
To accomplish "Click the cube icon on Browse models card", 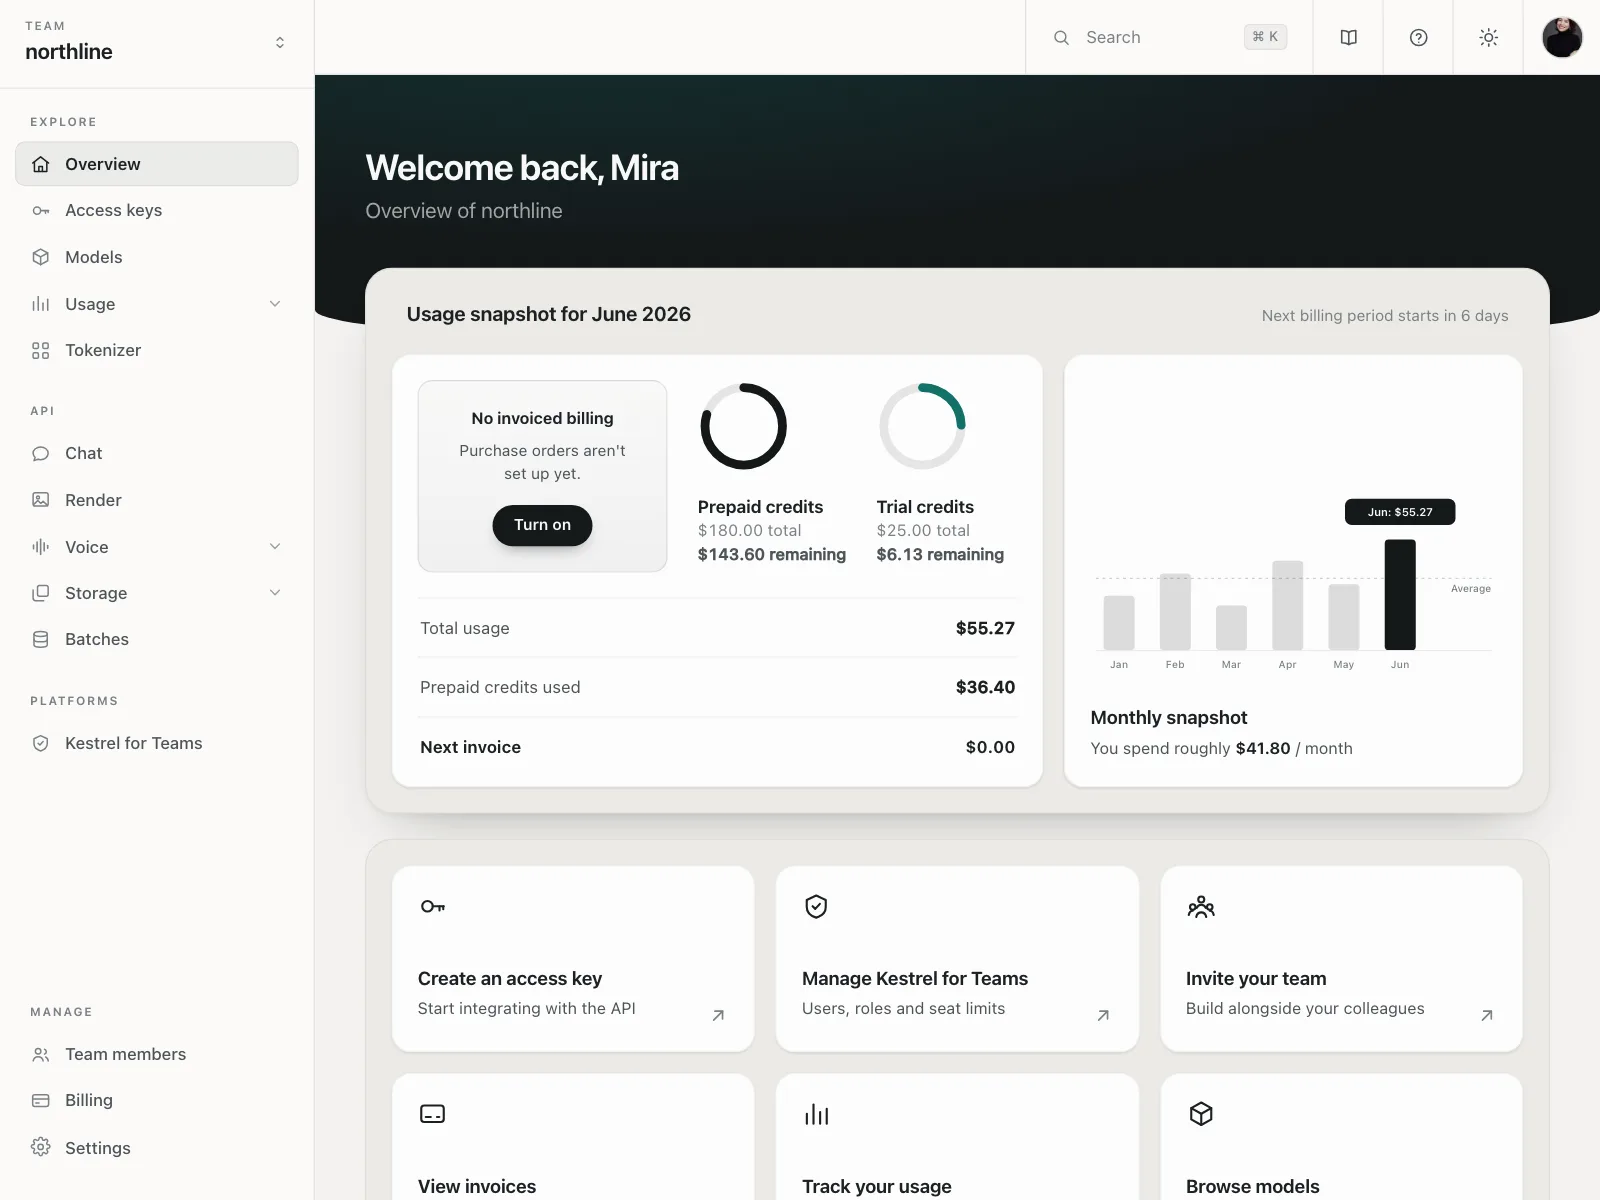I will click(x=1201, y=1114).
